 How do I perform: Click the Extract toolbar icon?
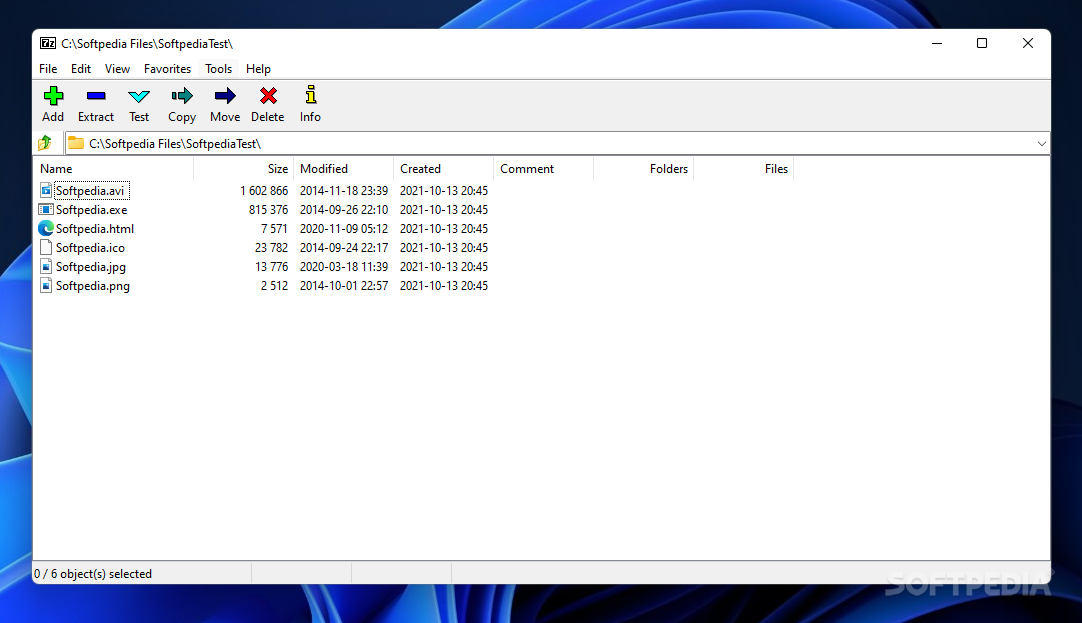96,96
